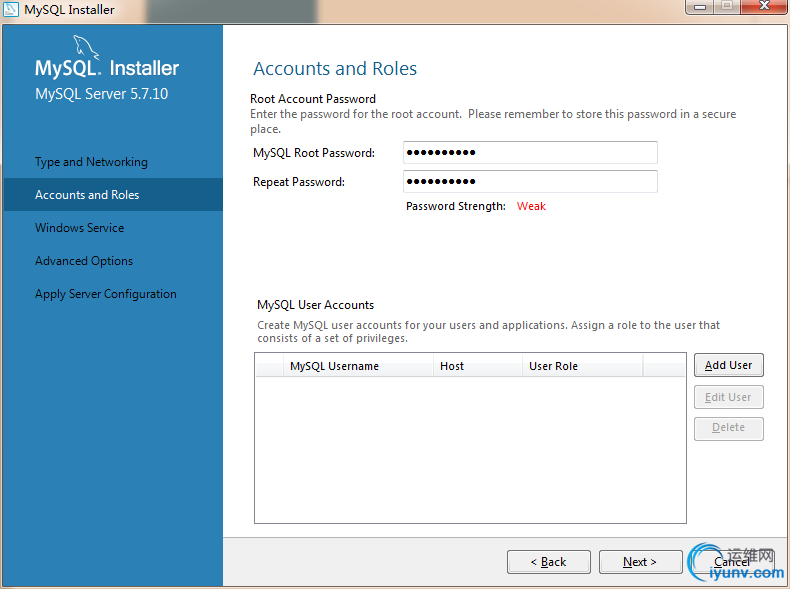
Task: Sort by Host column header
Action: [478, 366]
